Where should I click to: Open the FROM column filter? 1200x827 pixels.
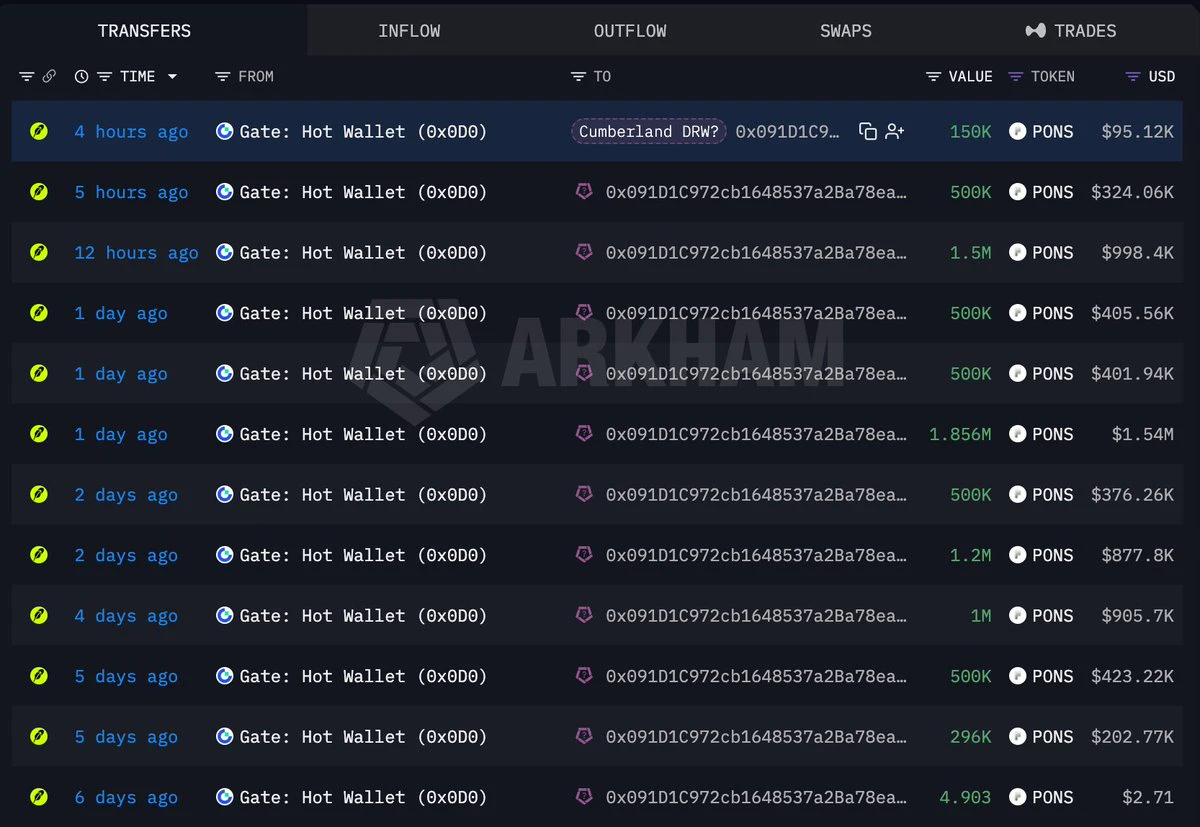[x=222, y=77]
